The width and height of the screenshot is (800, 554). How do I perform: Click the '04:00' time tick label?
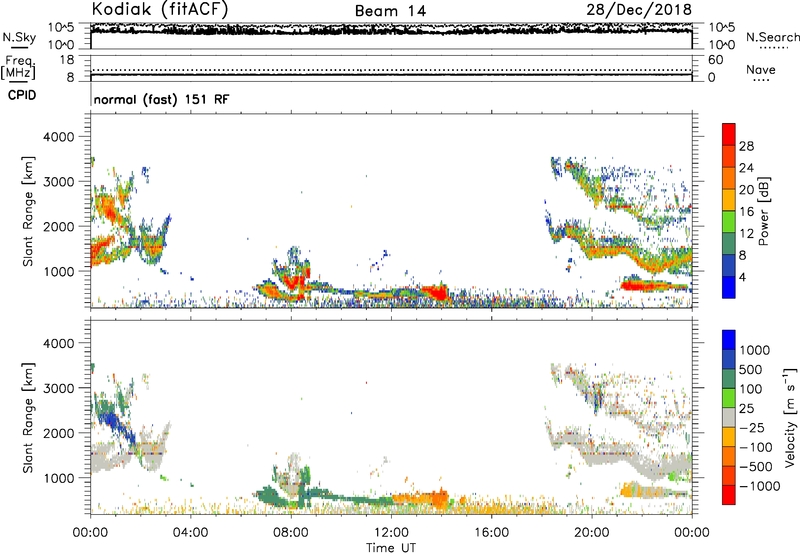click(x=190, y=533)
